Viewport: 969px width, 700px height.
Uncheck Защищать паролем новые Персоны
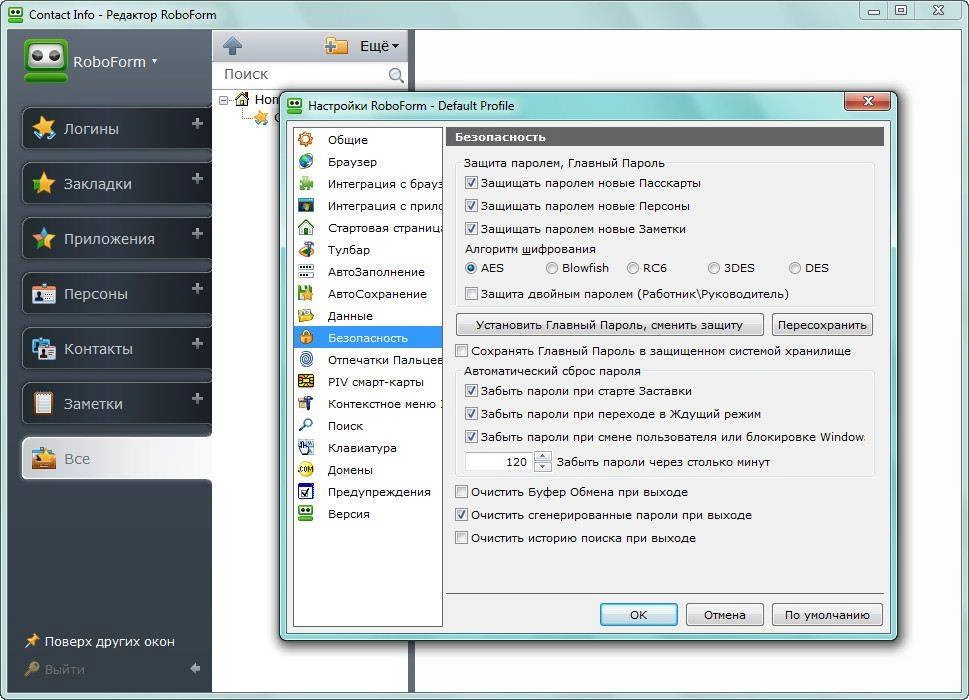click(471, 206)
